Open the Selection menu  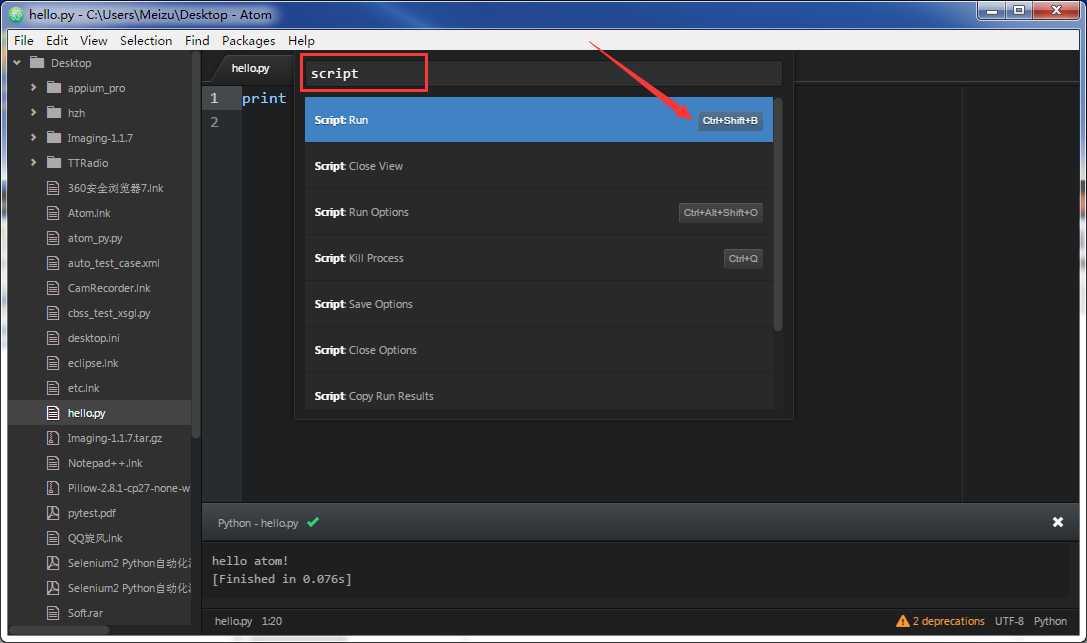click(x=146, y=40)
